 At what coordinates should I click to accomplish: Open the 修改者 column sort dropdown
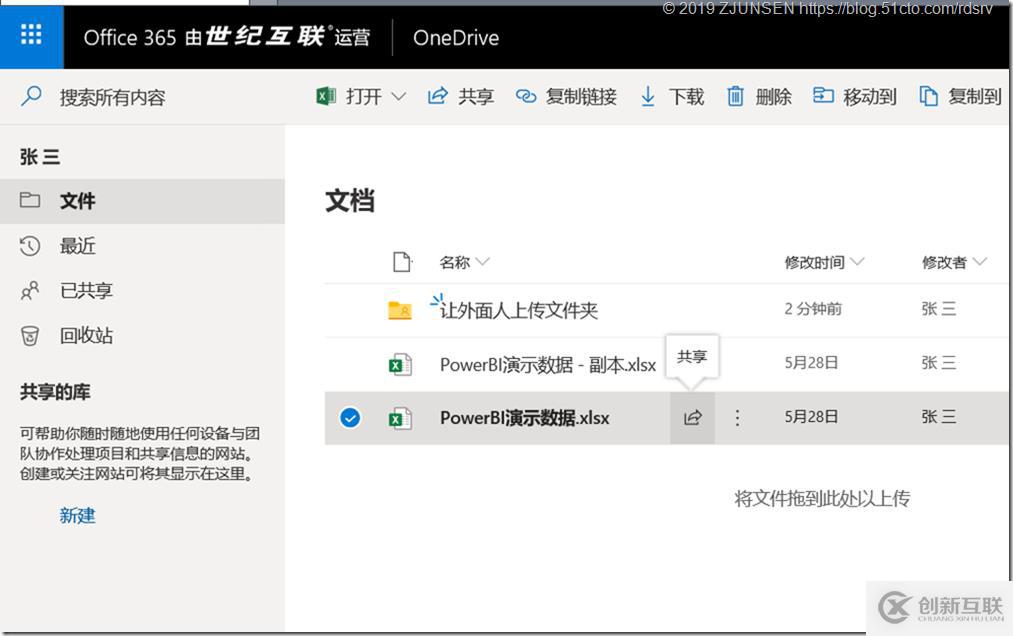(979, 262)
